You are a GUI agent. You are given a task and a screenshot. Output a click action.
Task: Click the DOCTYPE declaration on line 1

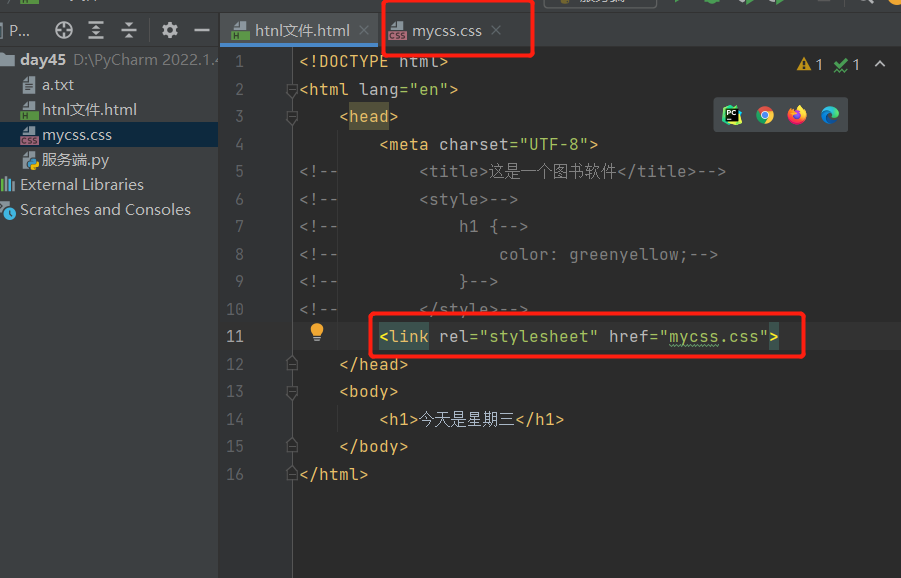(374, 61)
